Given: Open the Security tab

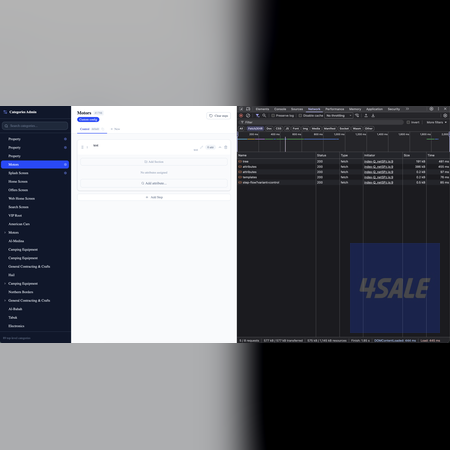Looking at the screenshot, I should pos(394,109).
